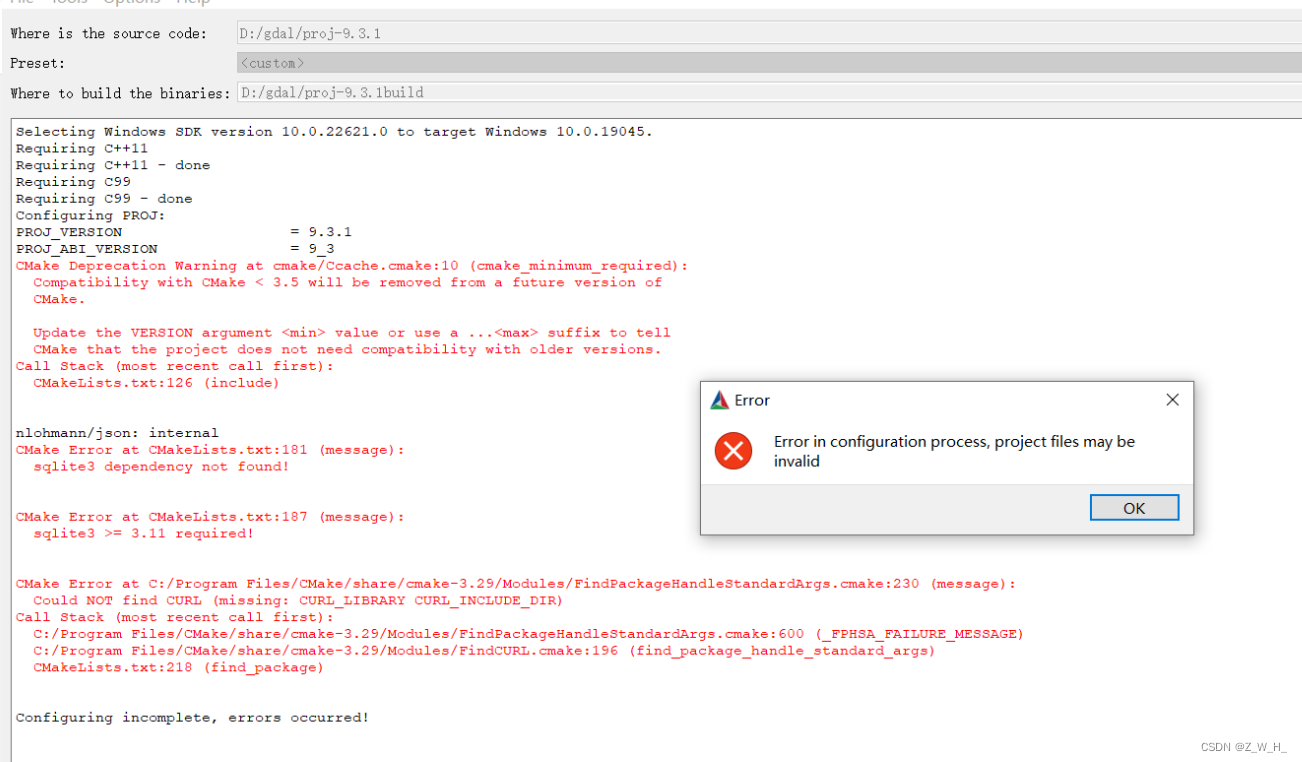Click the 'Error' title text of dialog

tap(752, 400)
